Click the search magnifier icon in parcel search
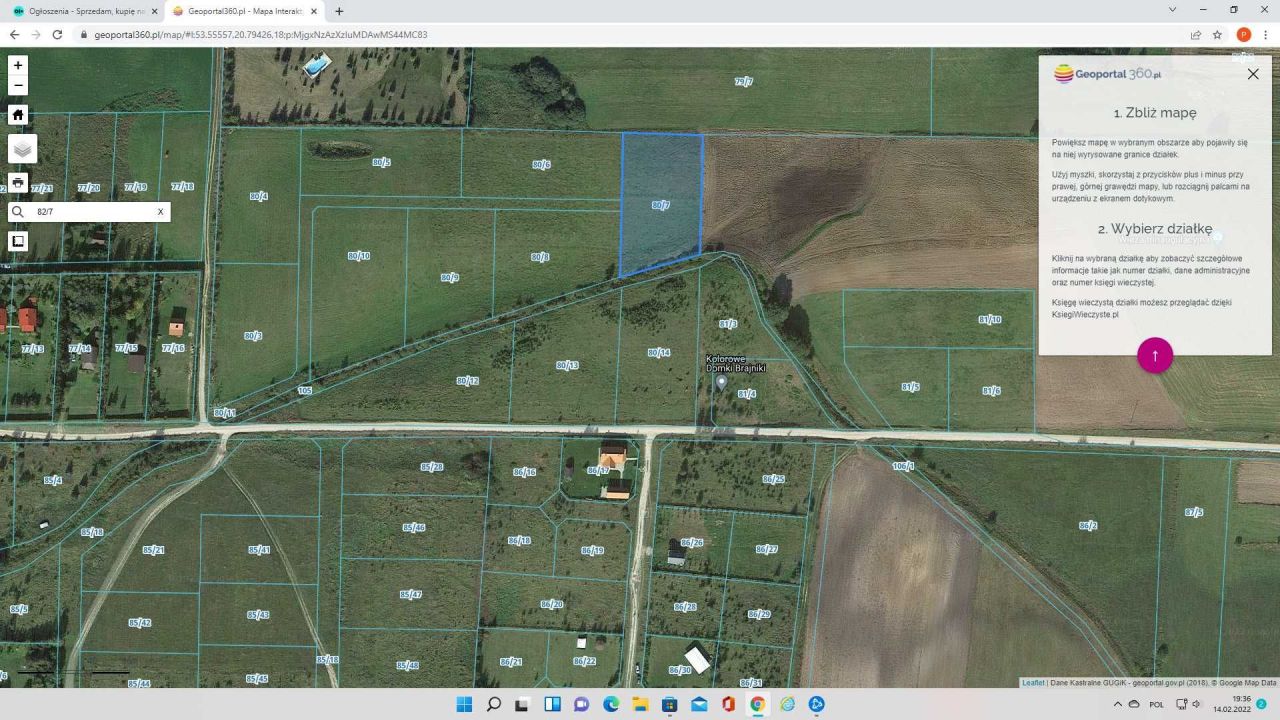This screenshot has height=720, width=1280. (18, 212)
